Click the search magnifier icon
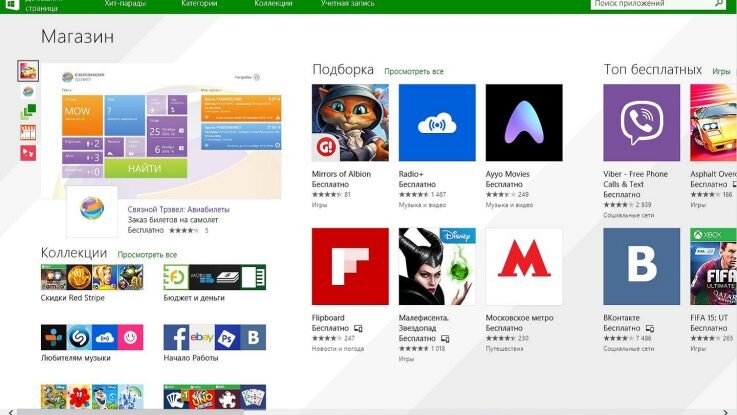Image resolution: width=737 pixels, height=415 pixels. [x=719, y=3]
